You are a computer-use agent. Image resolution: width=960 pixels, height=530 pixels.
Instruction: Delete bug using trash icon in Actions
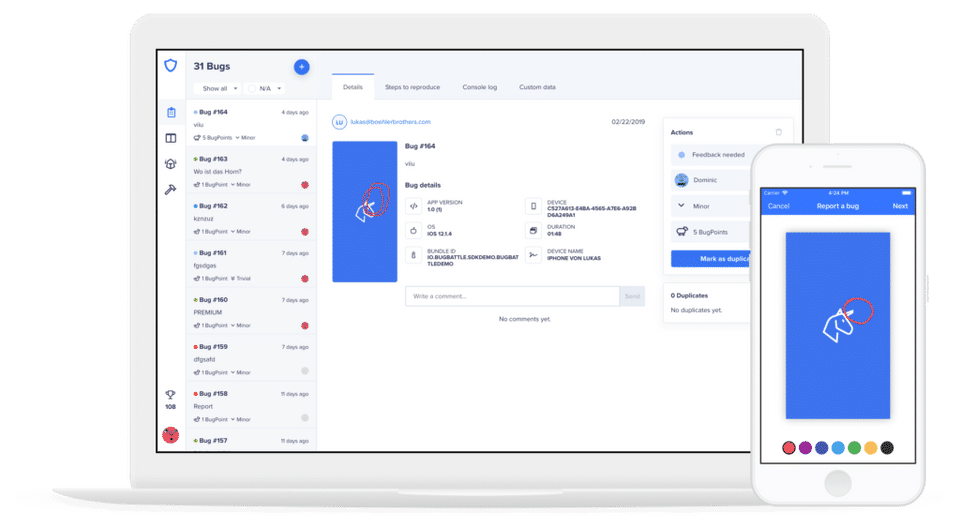pos(778,132)
